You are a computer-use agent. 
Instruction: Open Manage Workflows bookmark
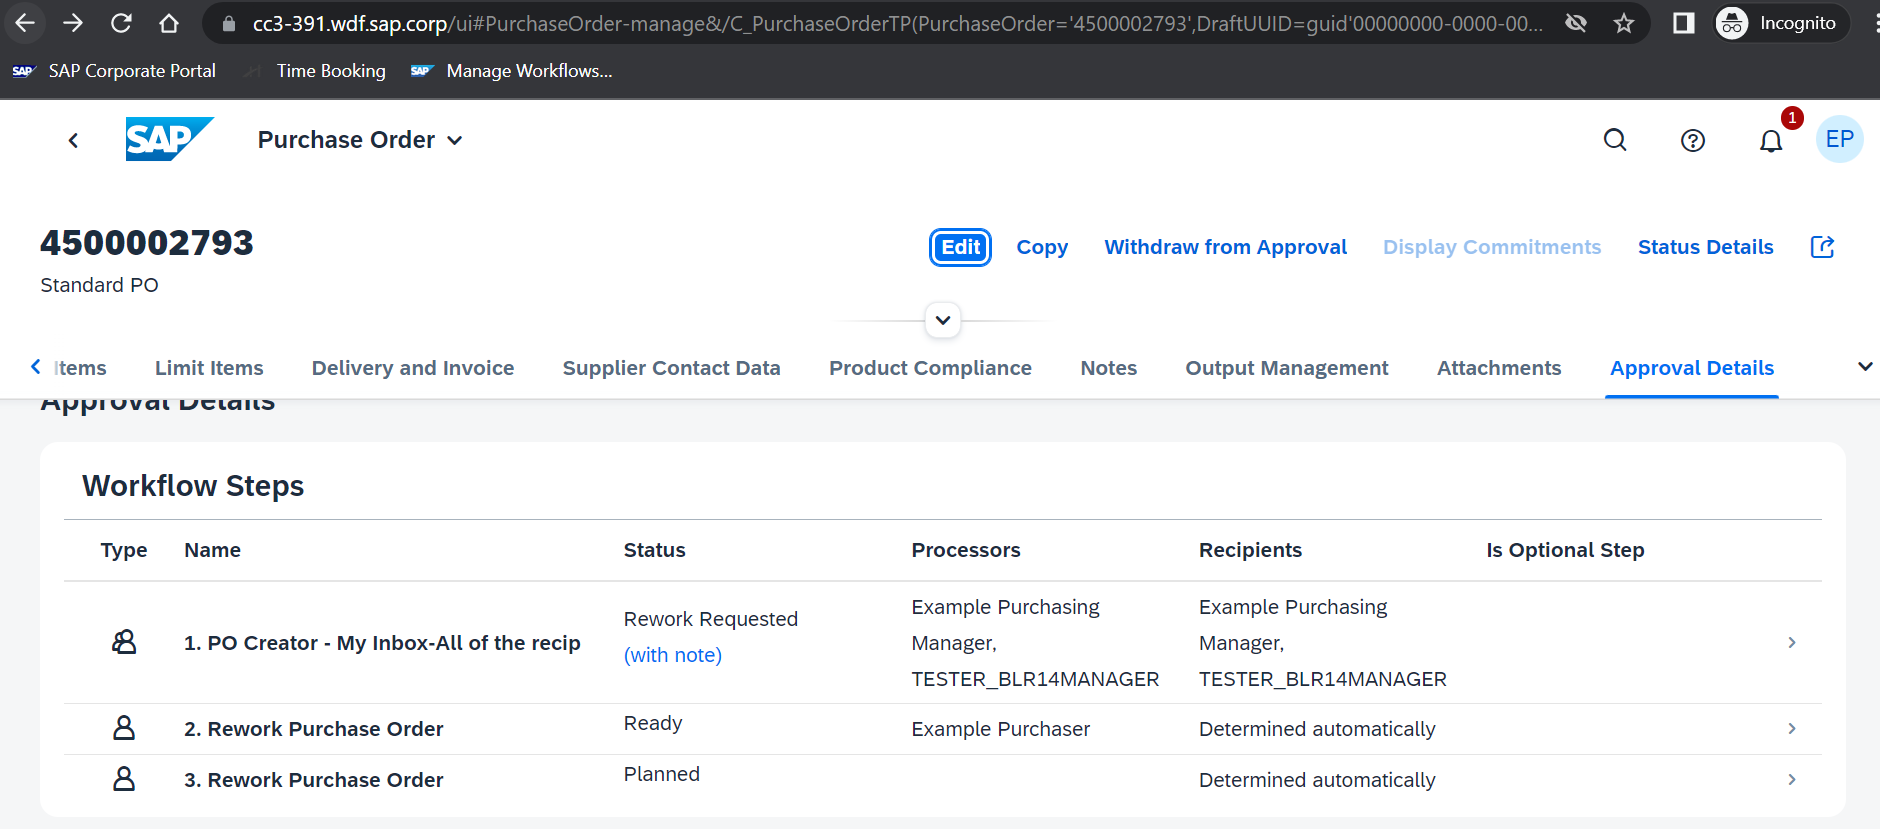(x=512, y=71)
